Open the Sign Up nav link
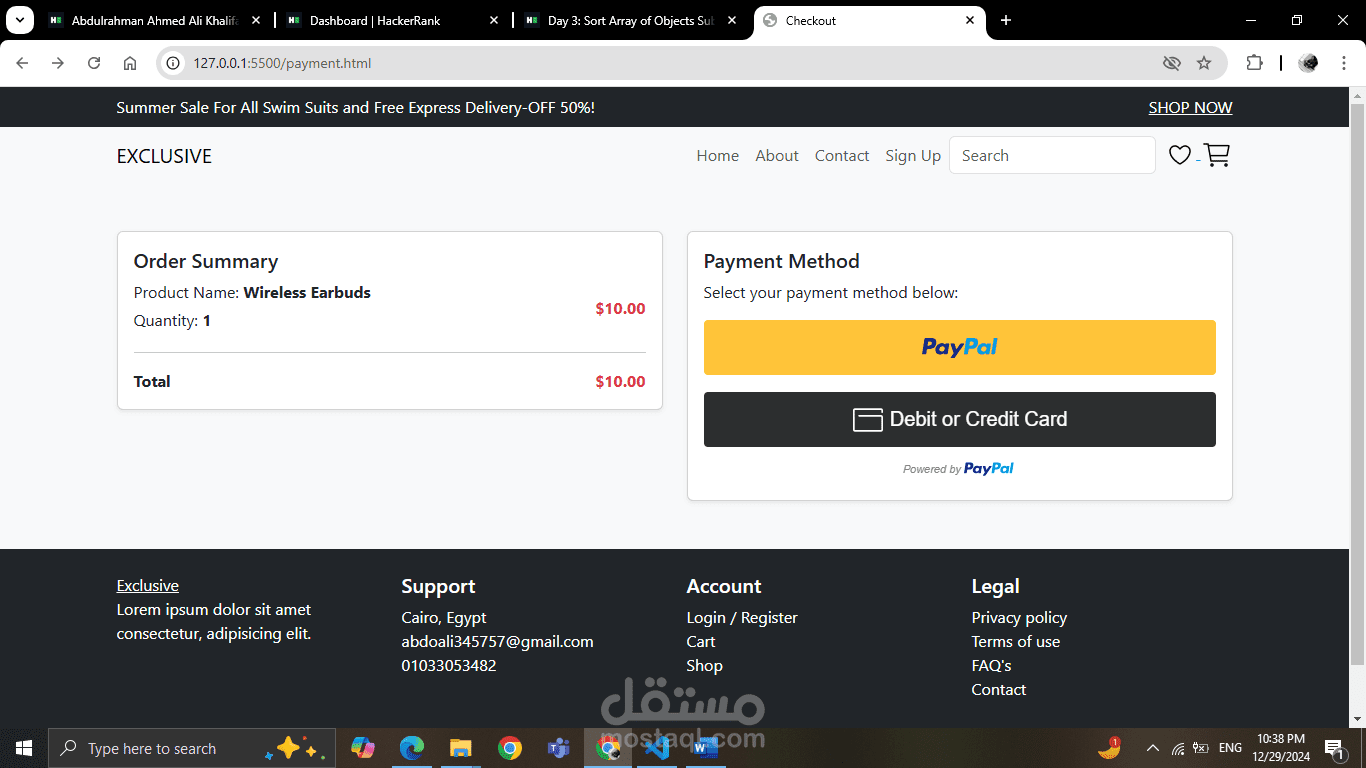Image resolution: width=1366 pixels, height=768 pixels. [x=913, y=155]
